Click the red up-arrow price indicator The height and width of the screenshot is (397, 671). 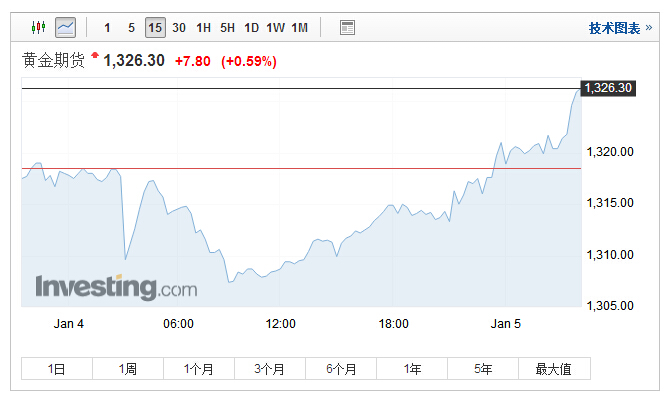tap(95, 55)
